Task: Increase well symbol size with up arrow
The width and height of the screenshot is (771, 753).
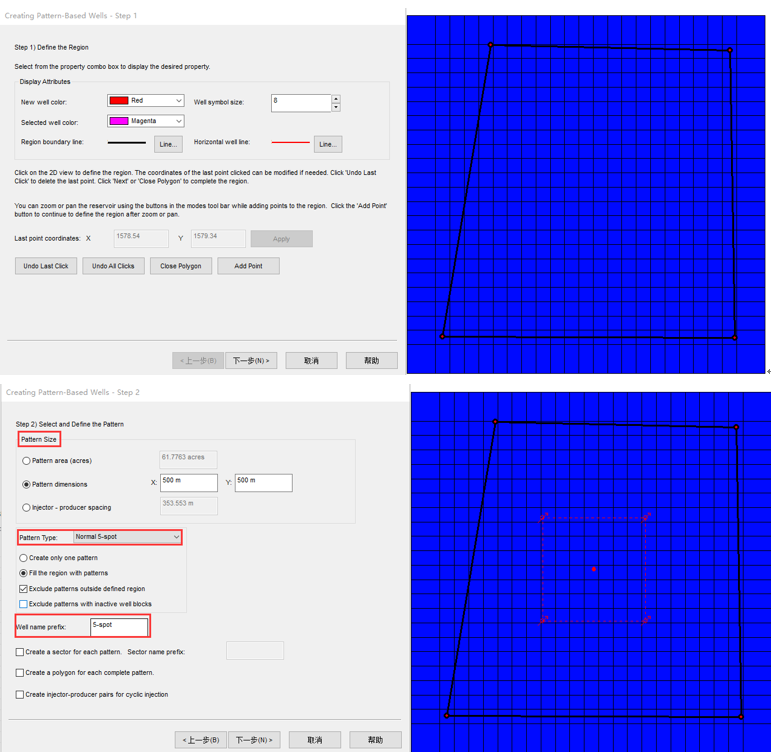Action: tap(336, 99)
